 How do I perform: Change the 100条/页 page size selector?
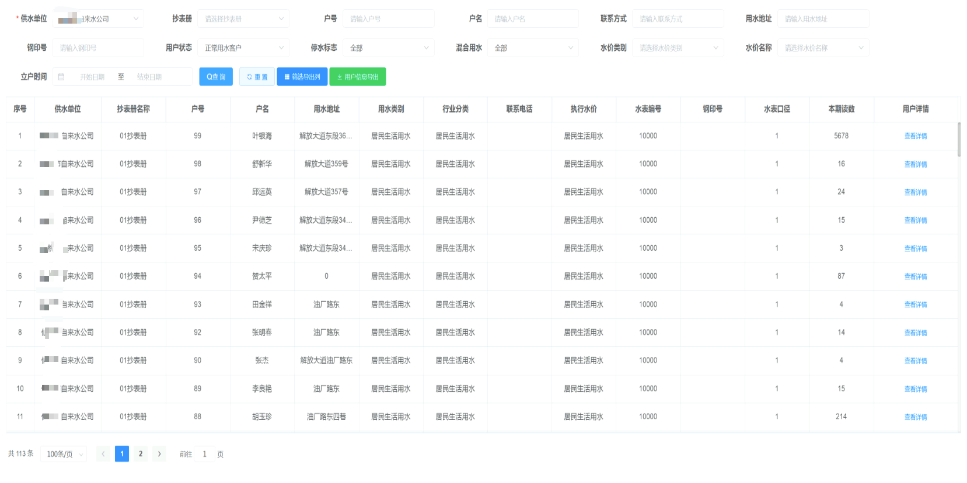(64, 454)
